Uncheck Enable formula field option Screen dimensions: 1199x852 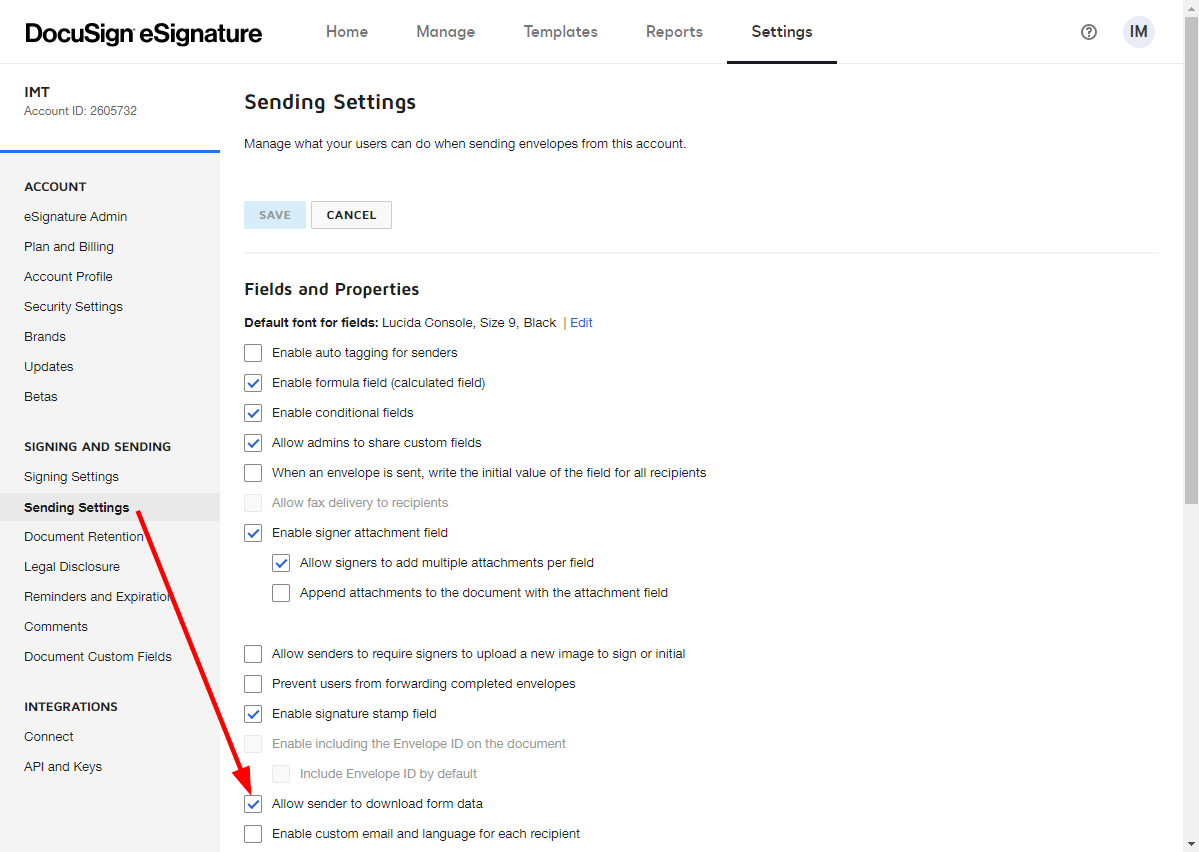(x=253, y=382)
